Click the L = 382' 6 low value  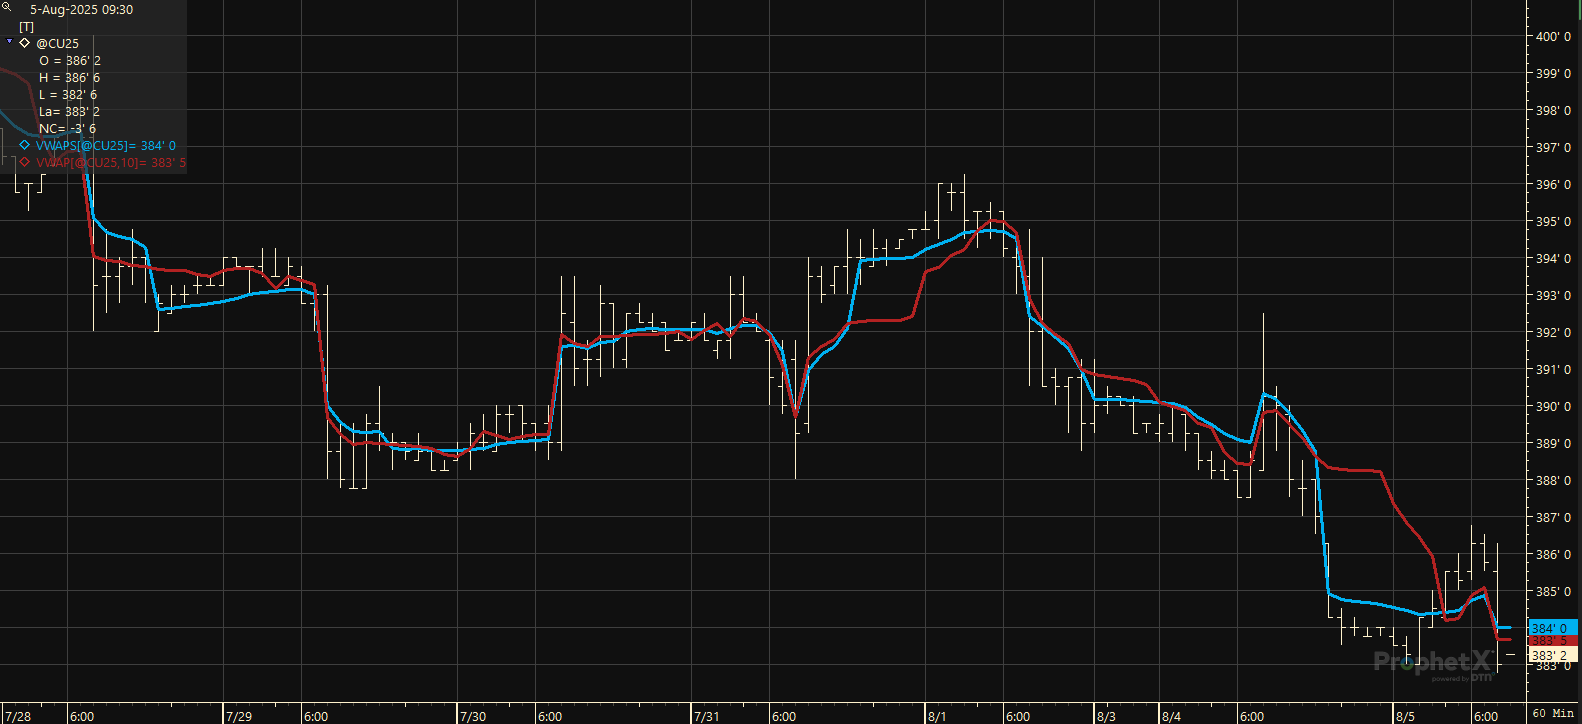(68, 95)
